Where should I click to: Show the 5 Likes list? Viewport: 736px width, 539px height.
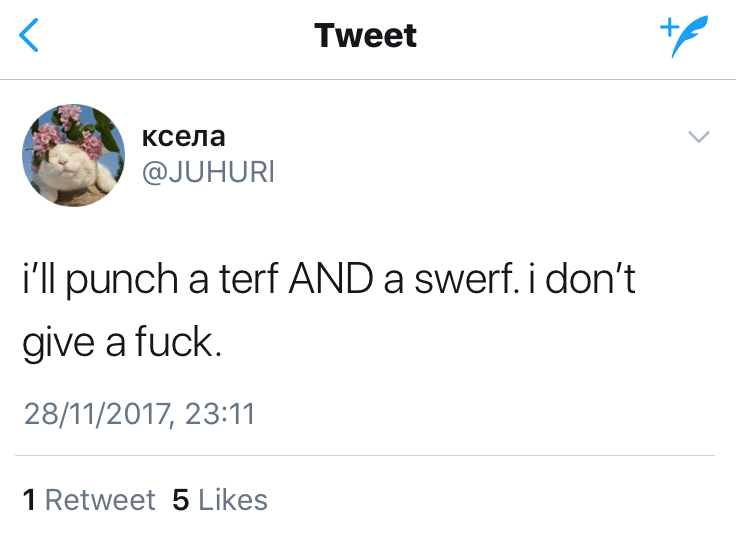coord(220,499)
